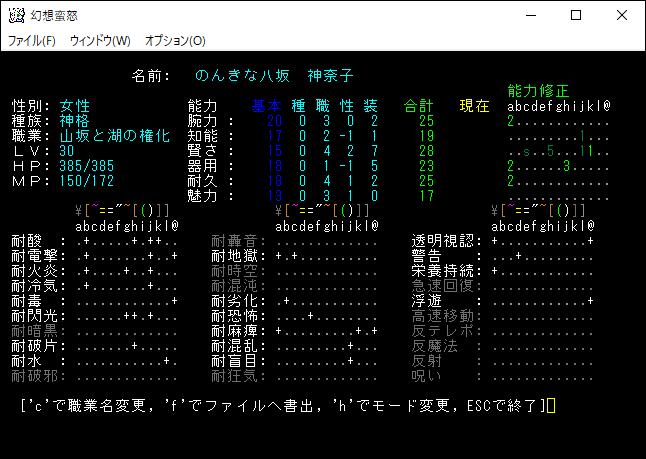The image size is (646, 459).
Task: Click the HP value 385/385
Action: click(87, 166)
